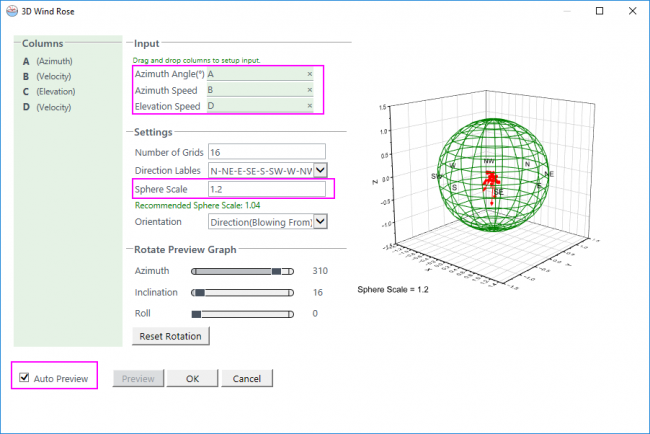Clear the Azimuth Angle input with its x
The width and height of the screenshot is (650, 434).
[310, 74]
